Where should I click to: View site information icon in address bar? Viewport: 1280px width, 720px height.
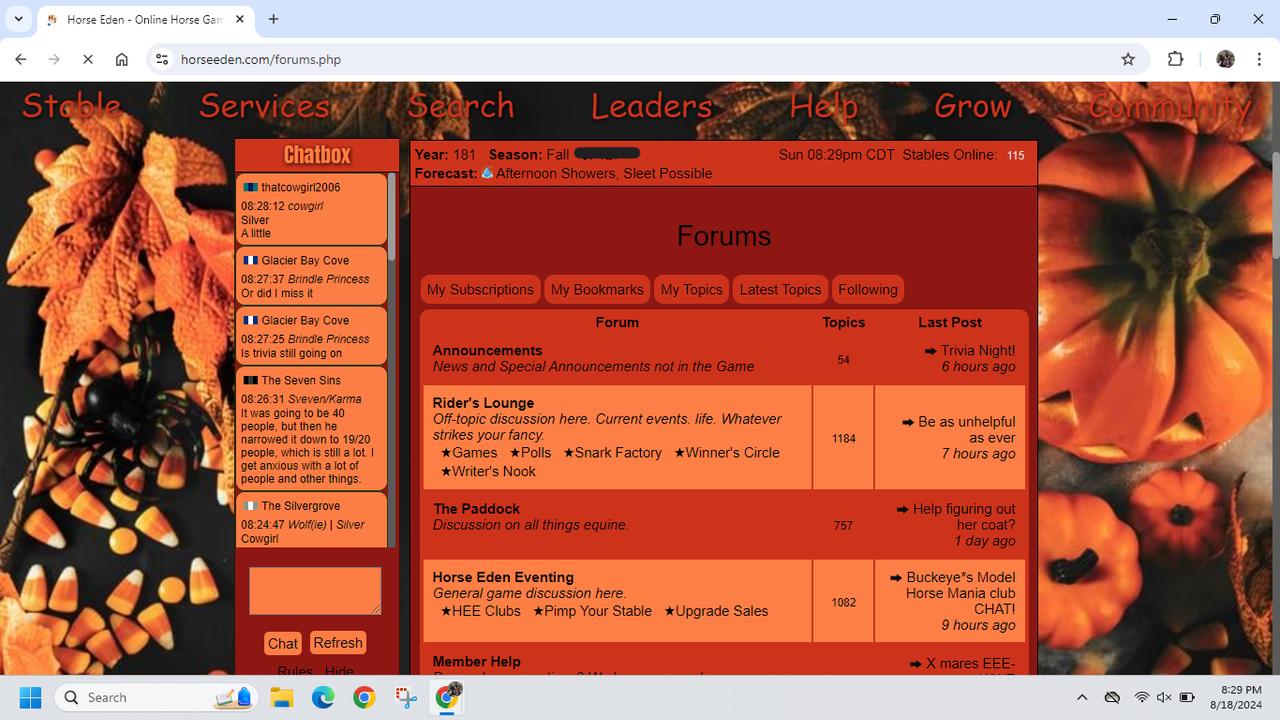click(x=162, y=59)
